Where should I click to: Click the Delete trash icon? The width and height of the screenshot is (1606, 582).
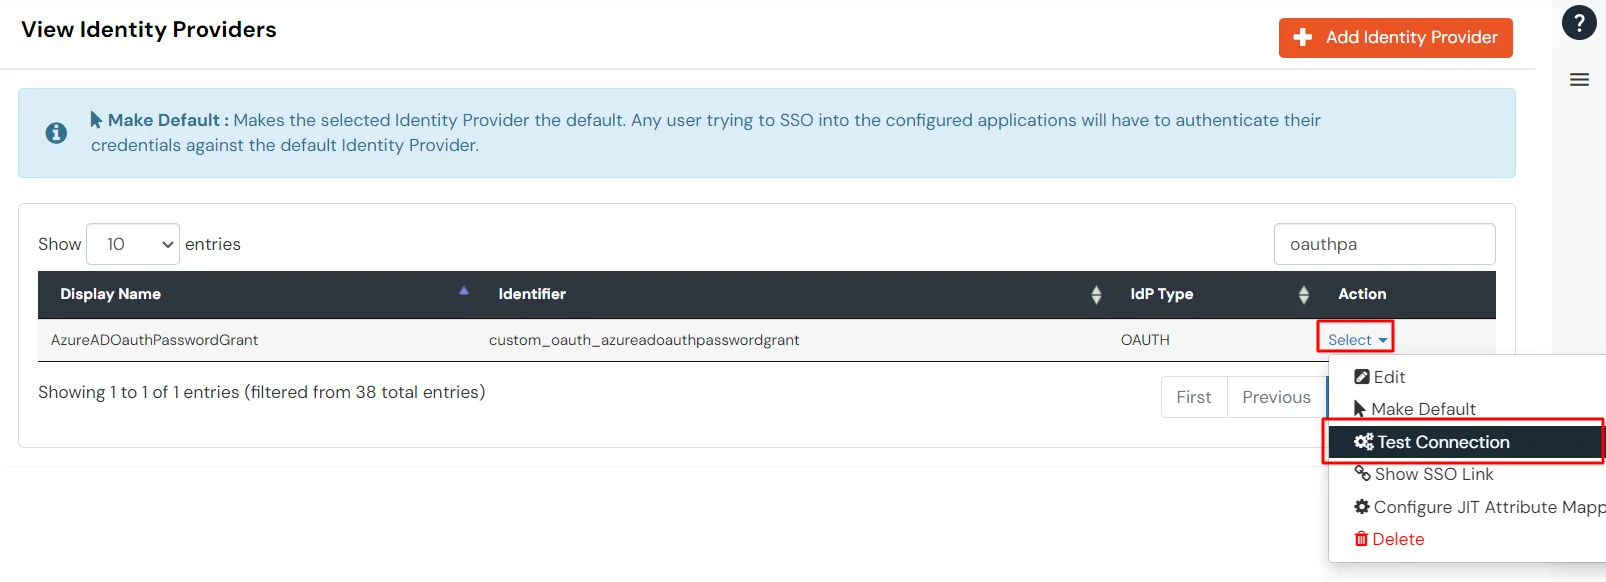(x=1361, y=539)
